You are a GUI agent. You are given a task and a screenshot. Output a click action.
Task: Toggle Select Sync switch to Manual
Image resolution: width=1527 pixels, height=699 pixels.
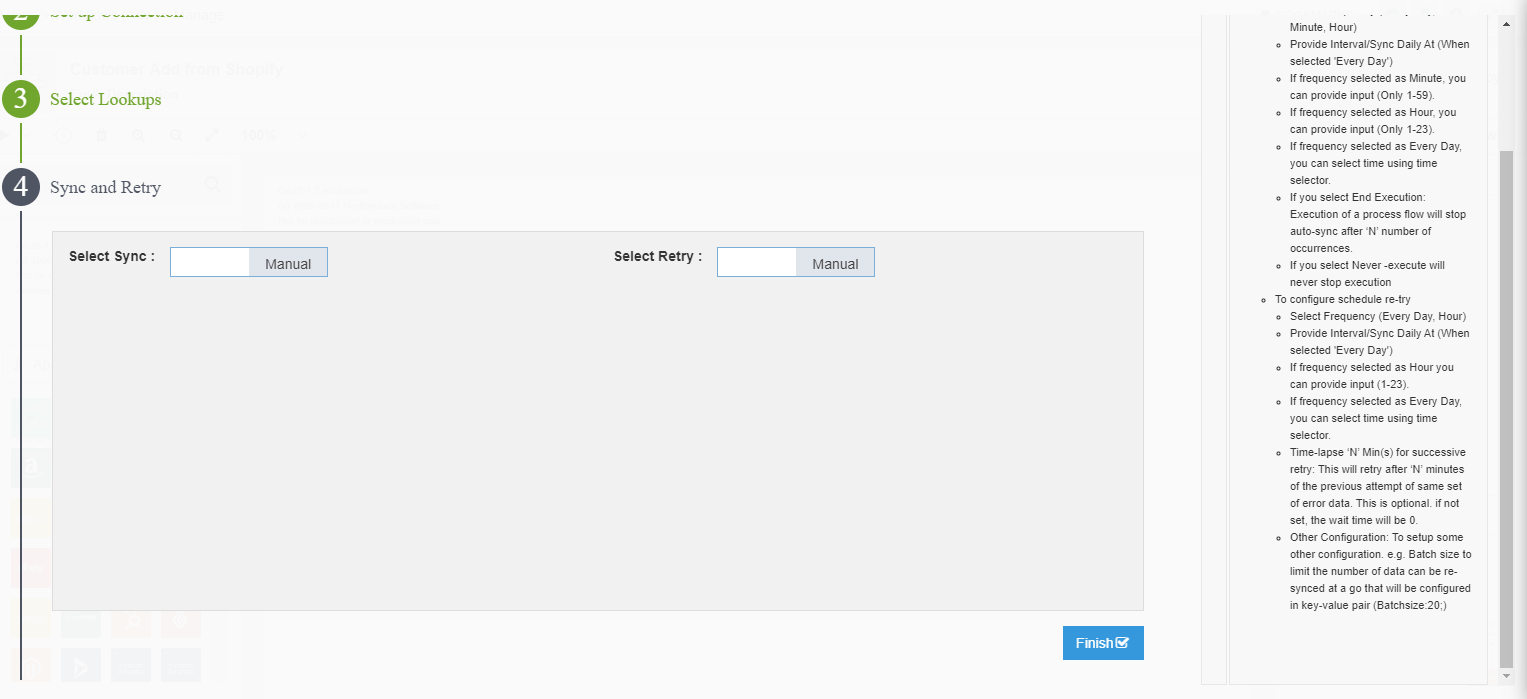288,262
